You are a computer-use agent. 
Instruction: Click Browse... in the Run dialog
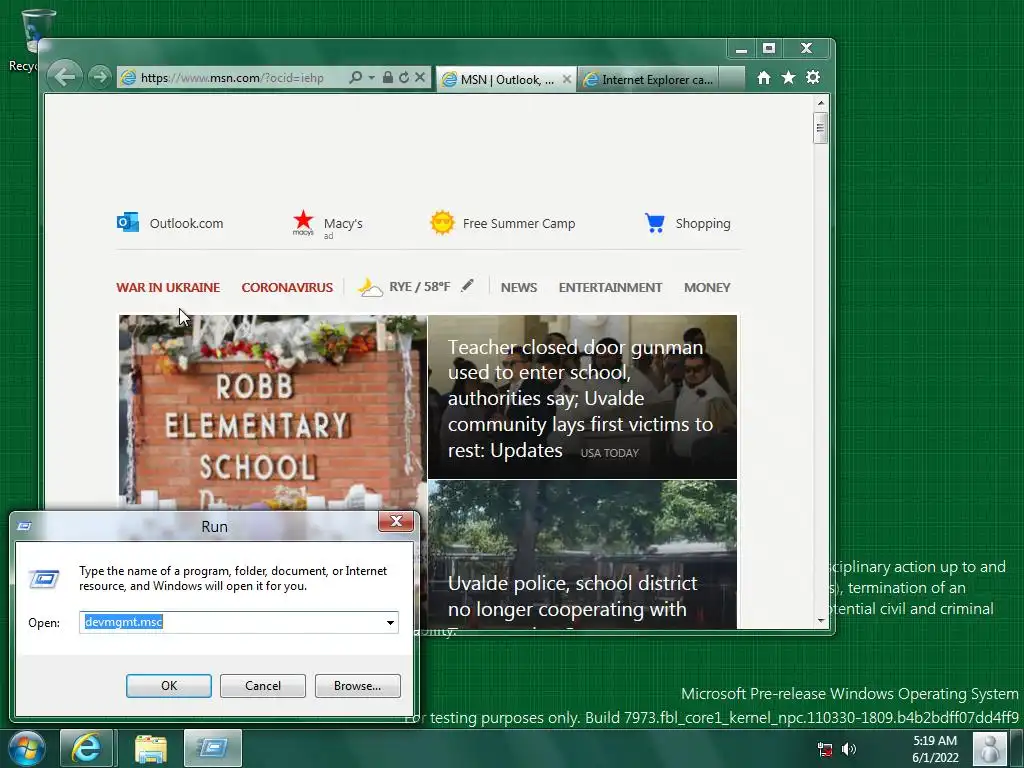(357, 686)
